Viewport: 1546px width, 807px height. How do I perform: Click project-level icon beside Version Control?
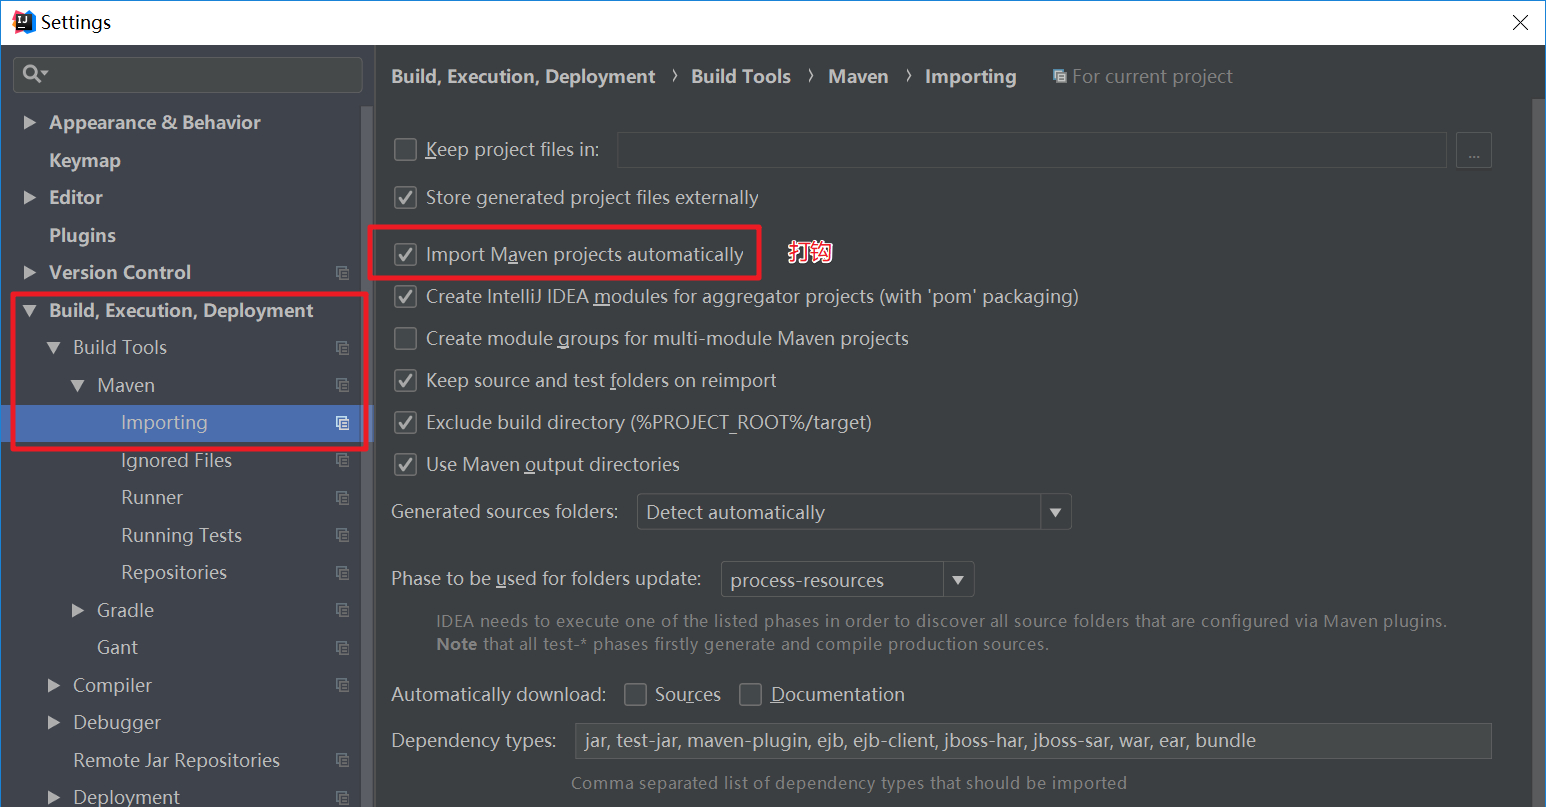tap(342, 273)
